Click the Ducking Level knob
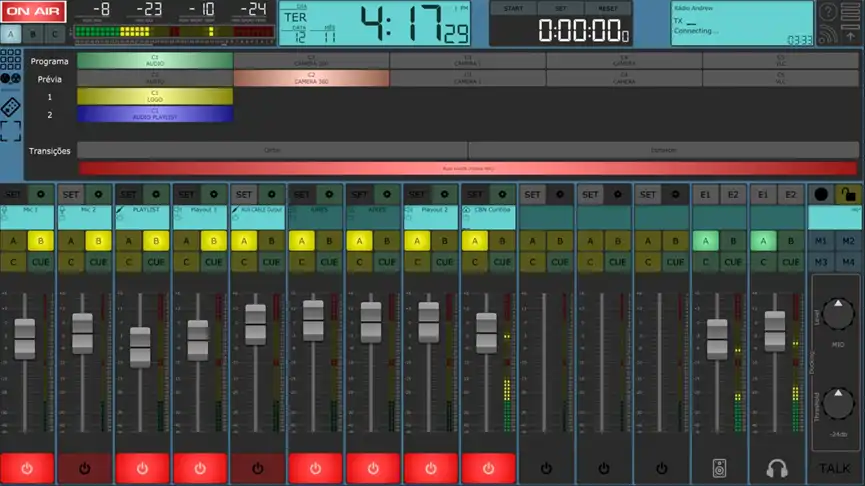 [838, 313]
